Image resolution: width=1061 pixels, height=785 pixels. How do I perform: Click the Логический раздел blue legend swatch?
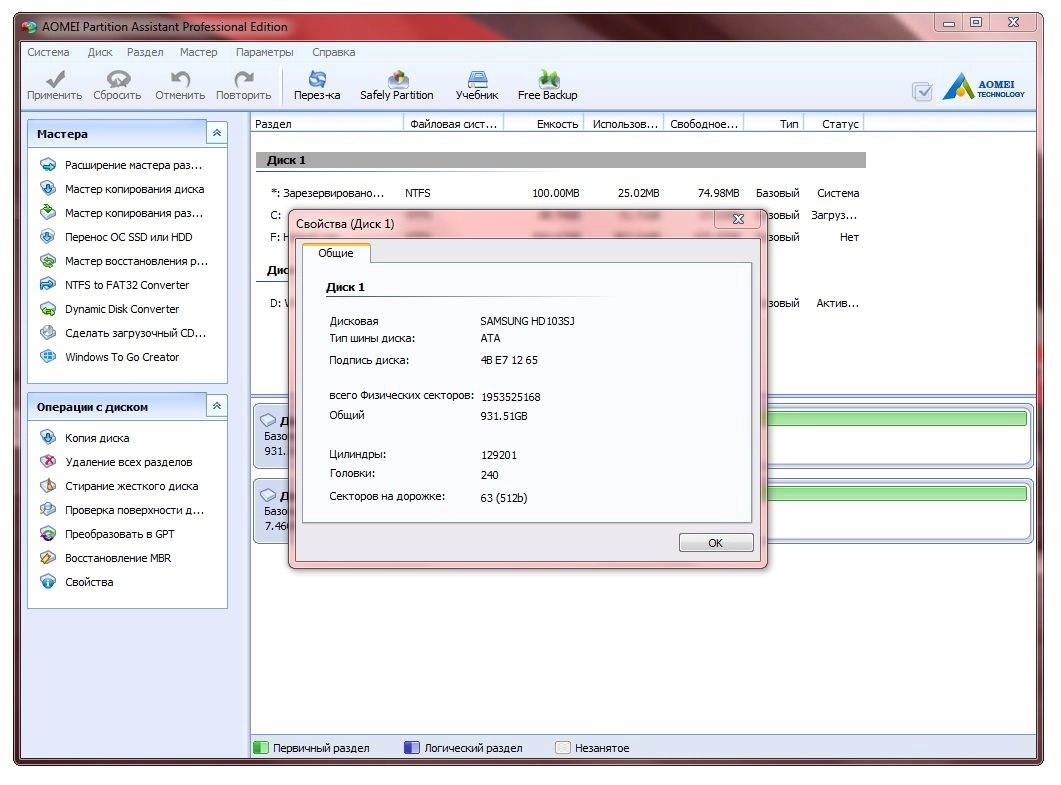(x=411, y=748)
